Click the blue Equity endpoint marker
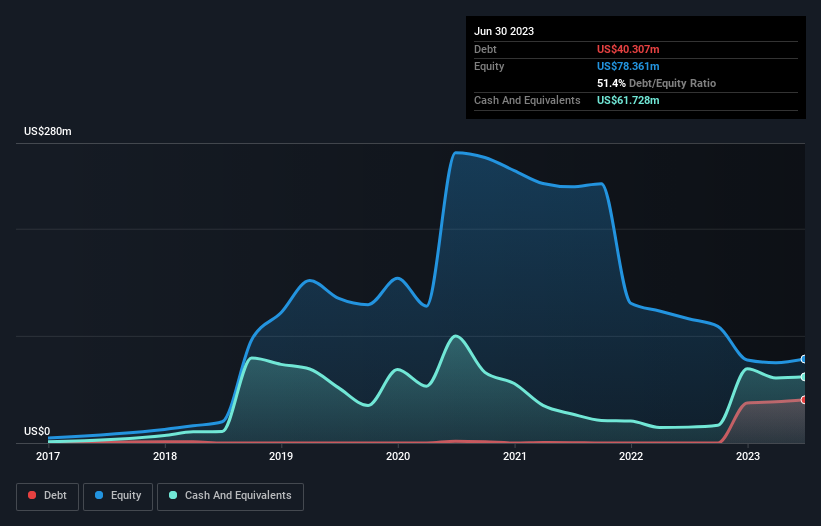821x526 pixels. click(804, 359)
